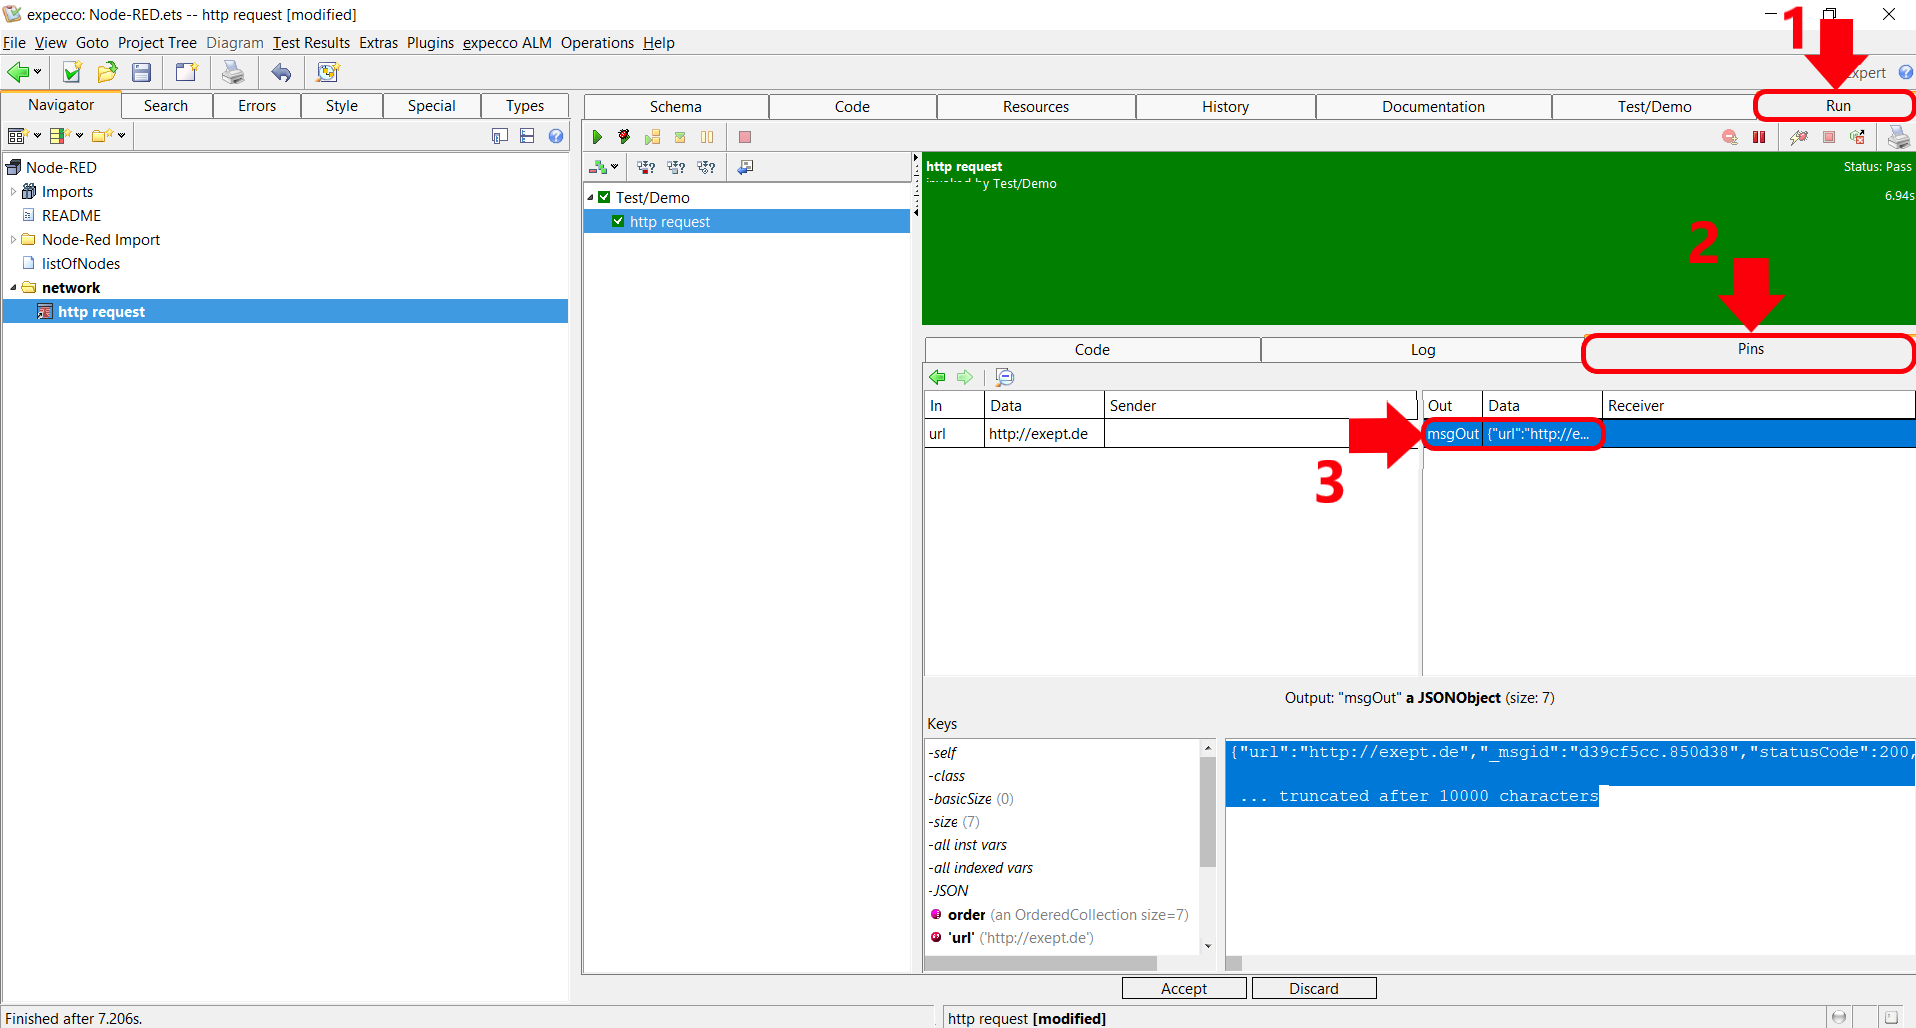
Task: Click the Discard button
Action: [1313, 988]
